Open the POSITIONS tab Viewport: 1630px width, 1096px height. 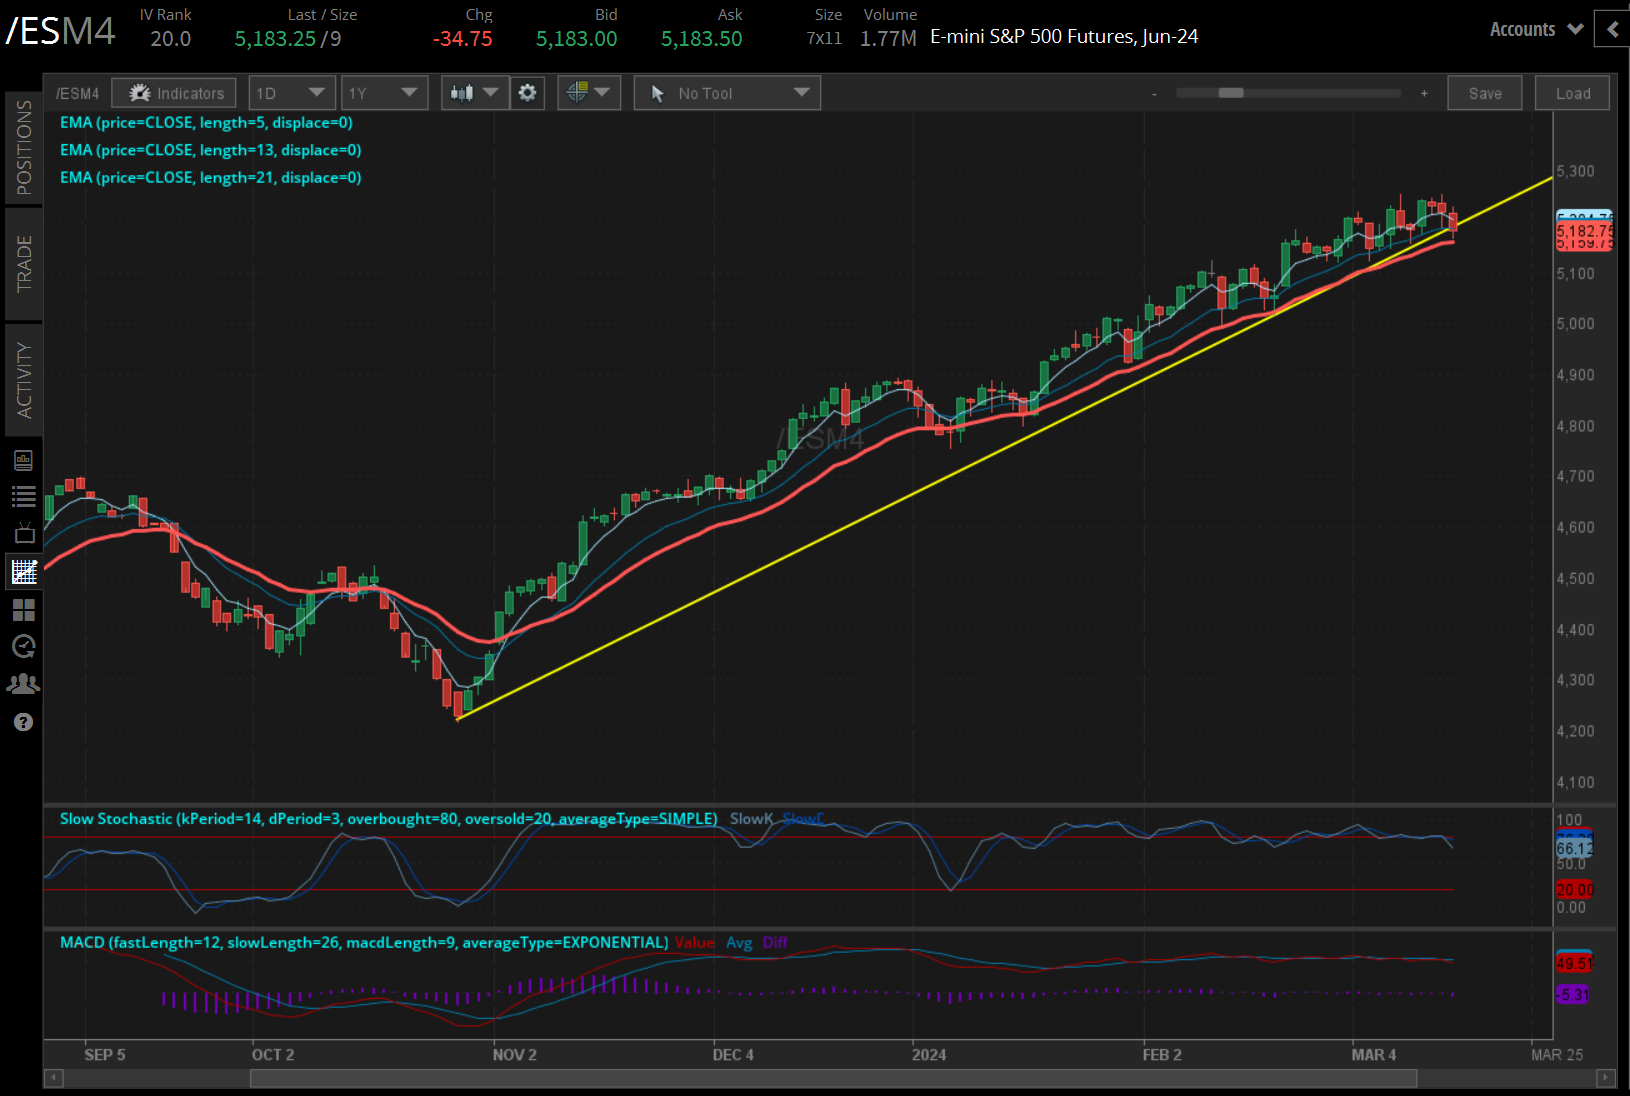point(24,146)
